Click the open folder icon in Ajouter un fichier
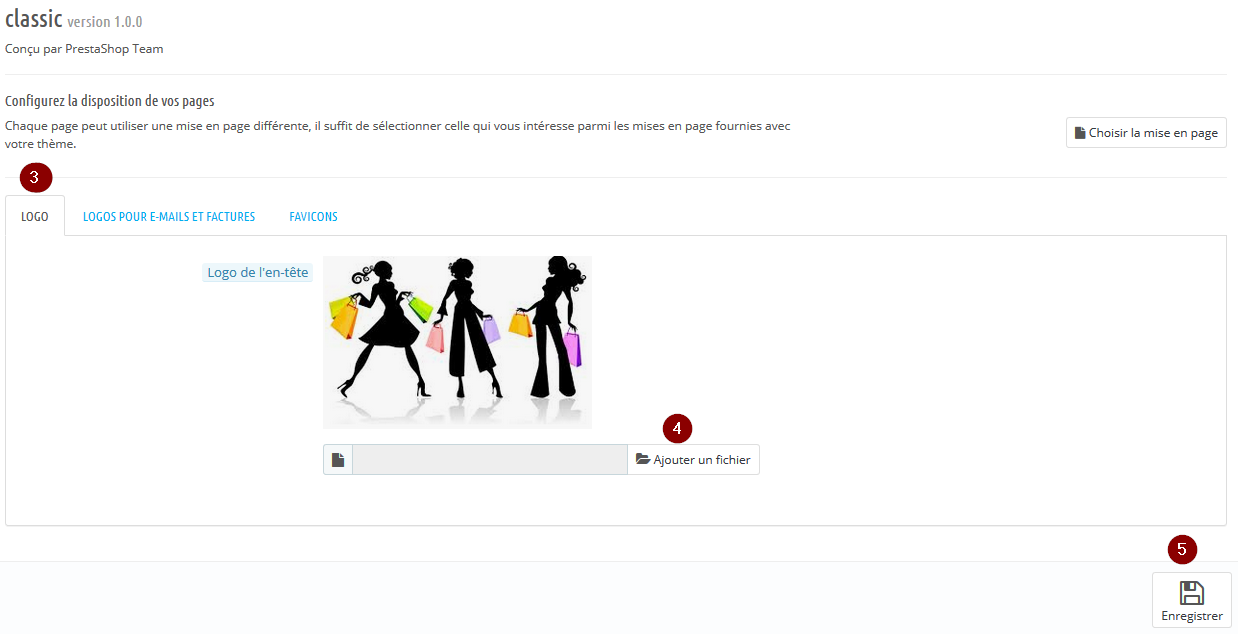1238x634 pixels. pyautogui.click(x=643, y=459)
